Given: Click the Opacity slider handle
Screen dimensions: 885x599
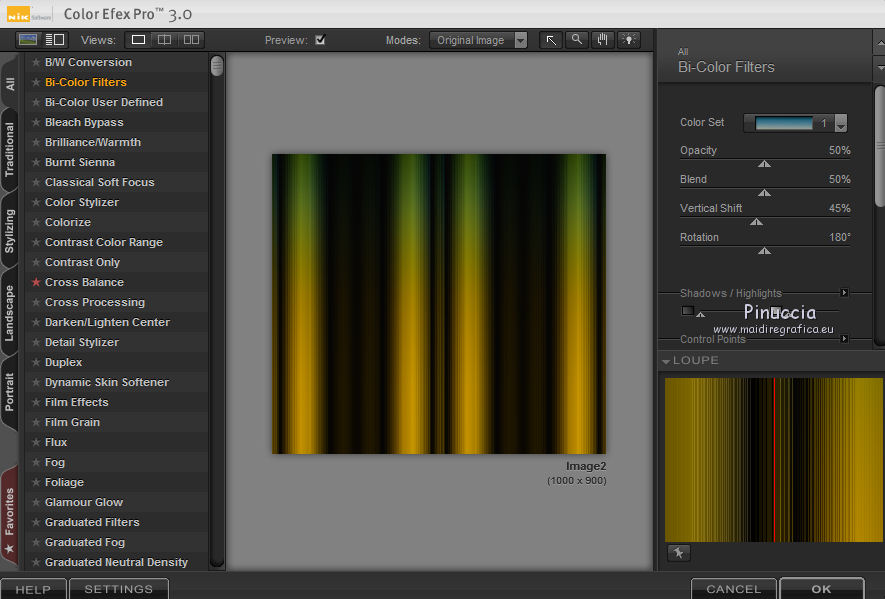Looking at the screenshot, I should (x=764, y=163).
